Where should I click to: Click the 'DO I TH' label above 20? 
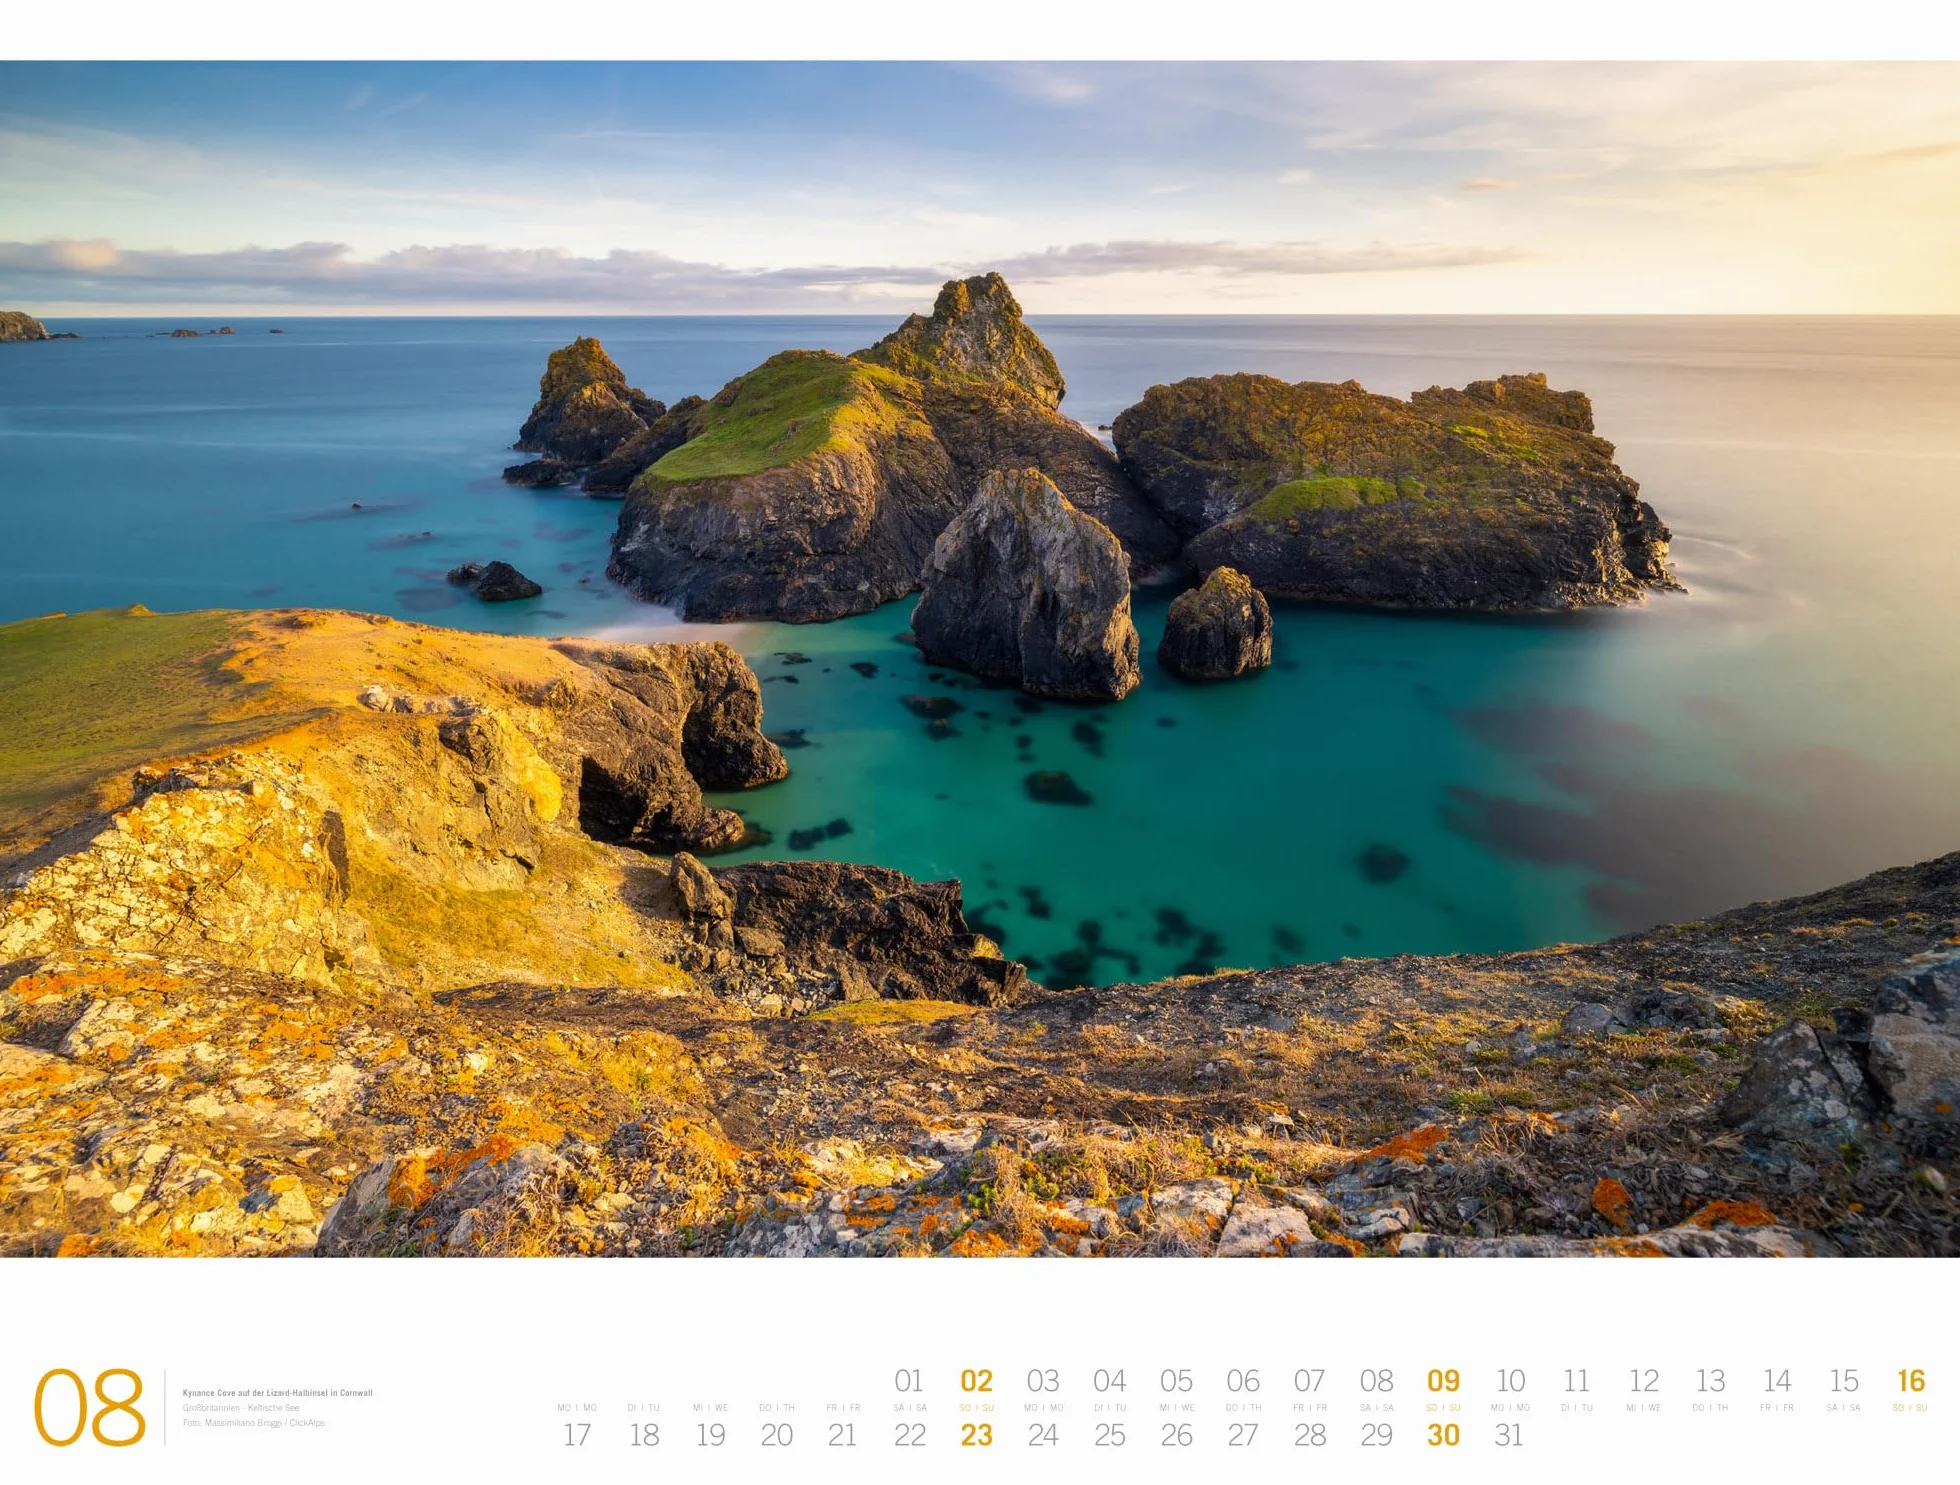point(777,1408)
